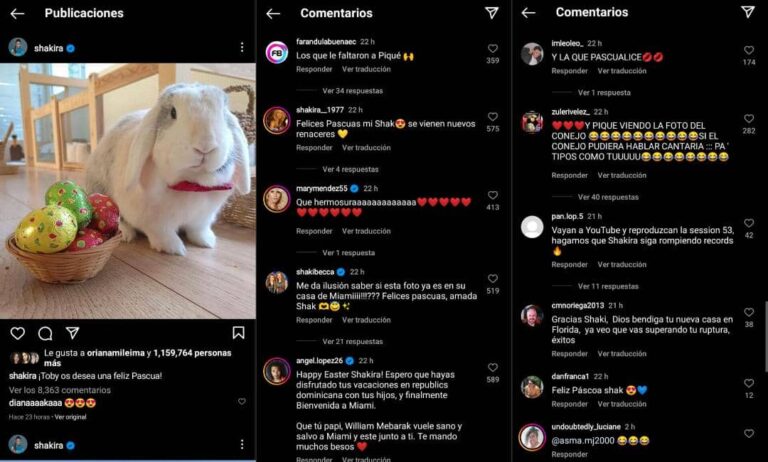Expand Ver 40 respuestas under zulerivelez_ comment
The width and height of the screenshot is (768, 462).
(608, 197)
